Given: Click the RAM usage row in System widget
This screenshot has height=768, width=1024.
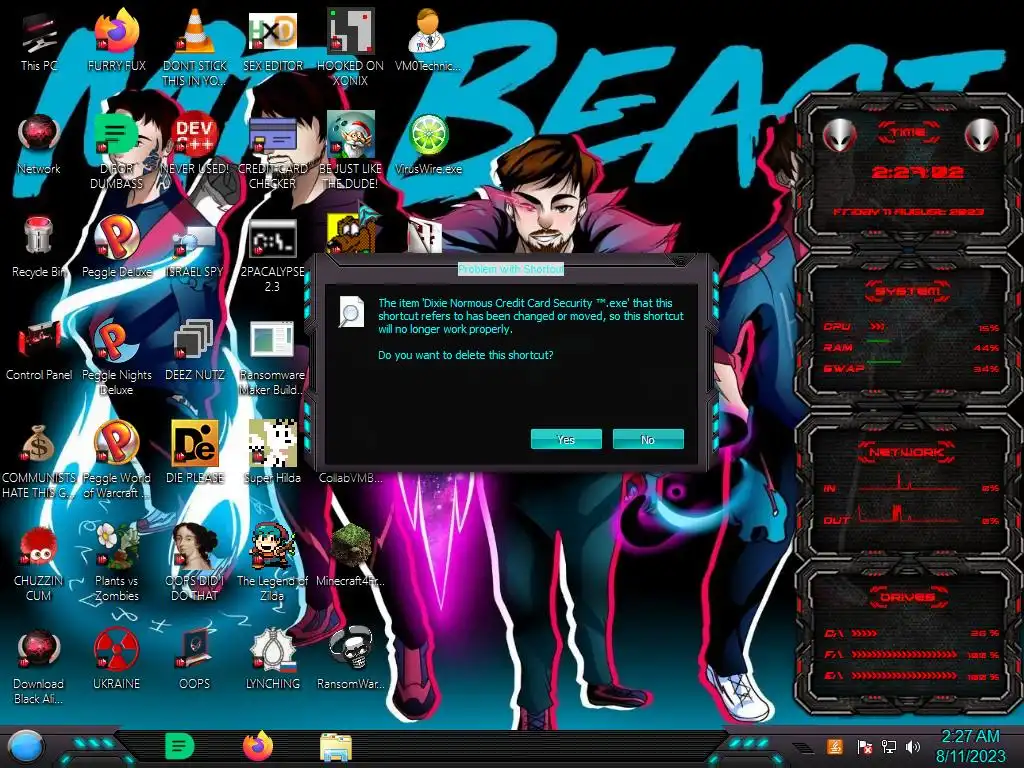Looking at the screenshot, I should pyautogui.click(x=911, y=348).
